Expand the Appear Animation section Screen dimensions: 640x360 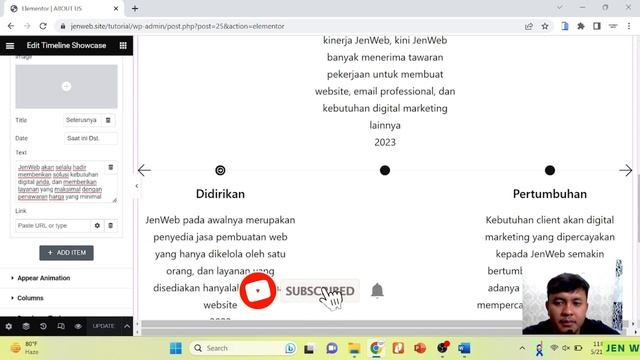tap(44, 278)
